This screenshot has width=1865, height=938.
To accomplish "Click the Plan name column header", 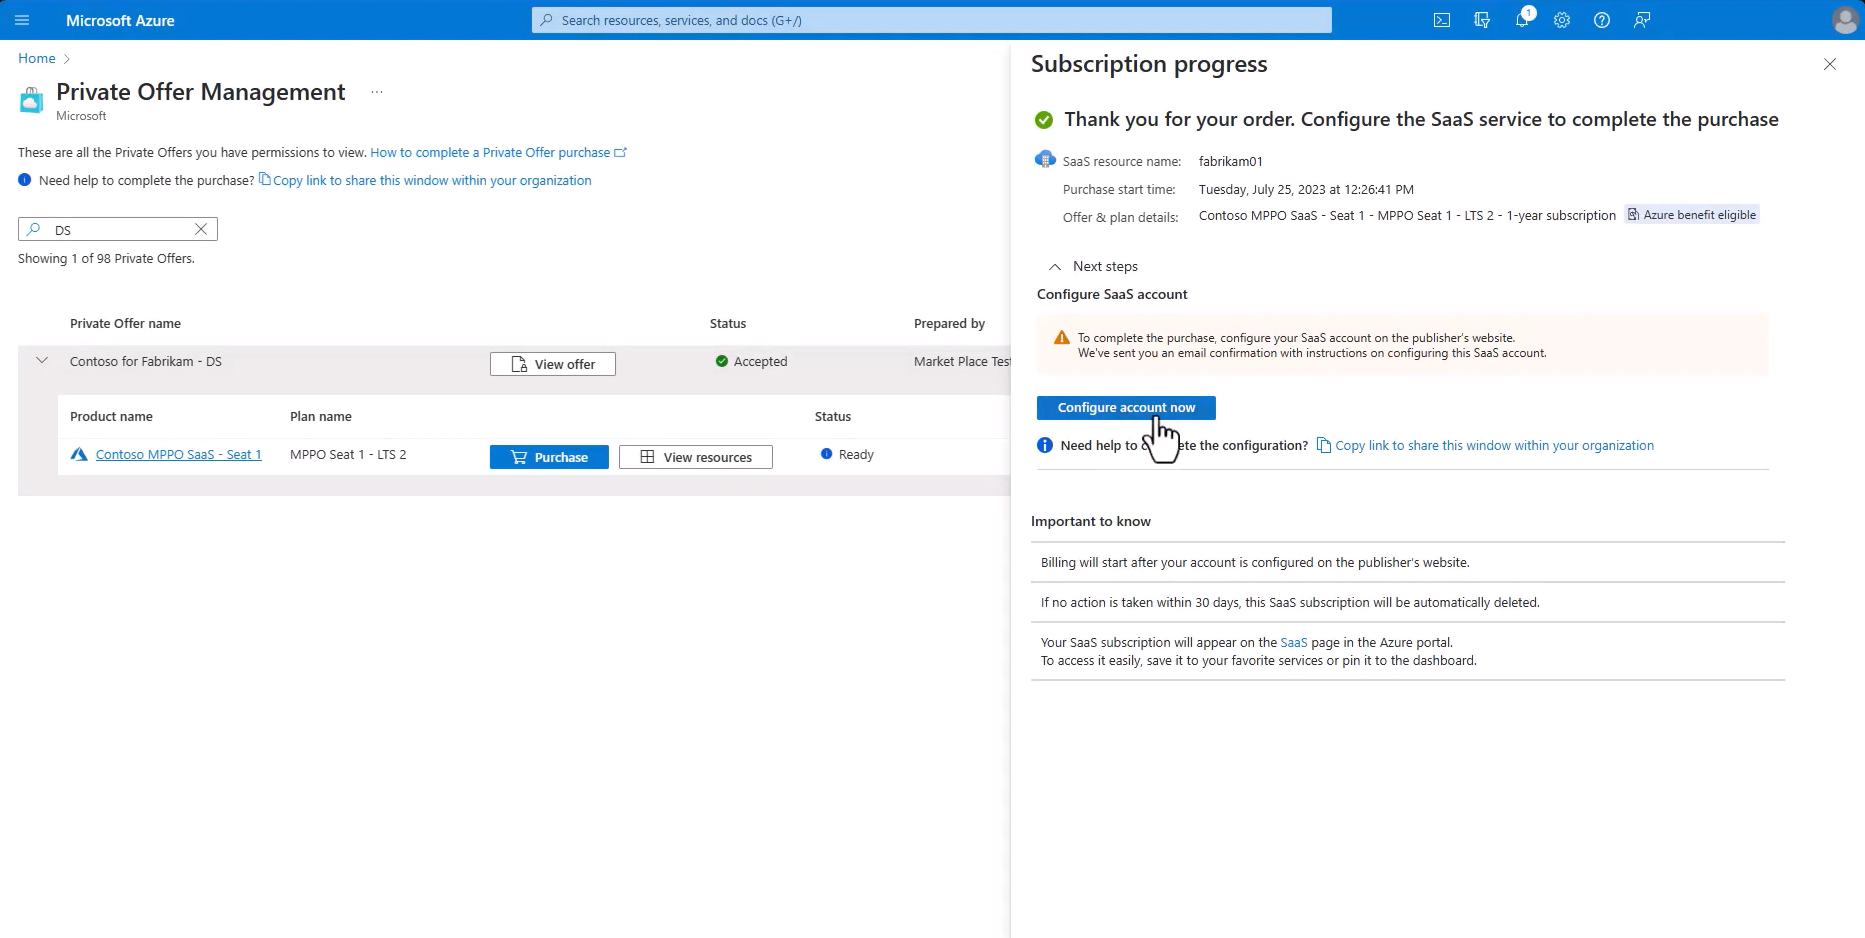I will coord(321,417).
